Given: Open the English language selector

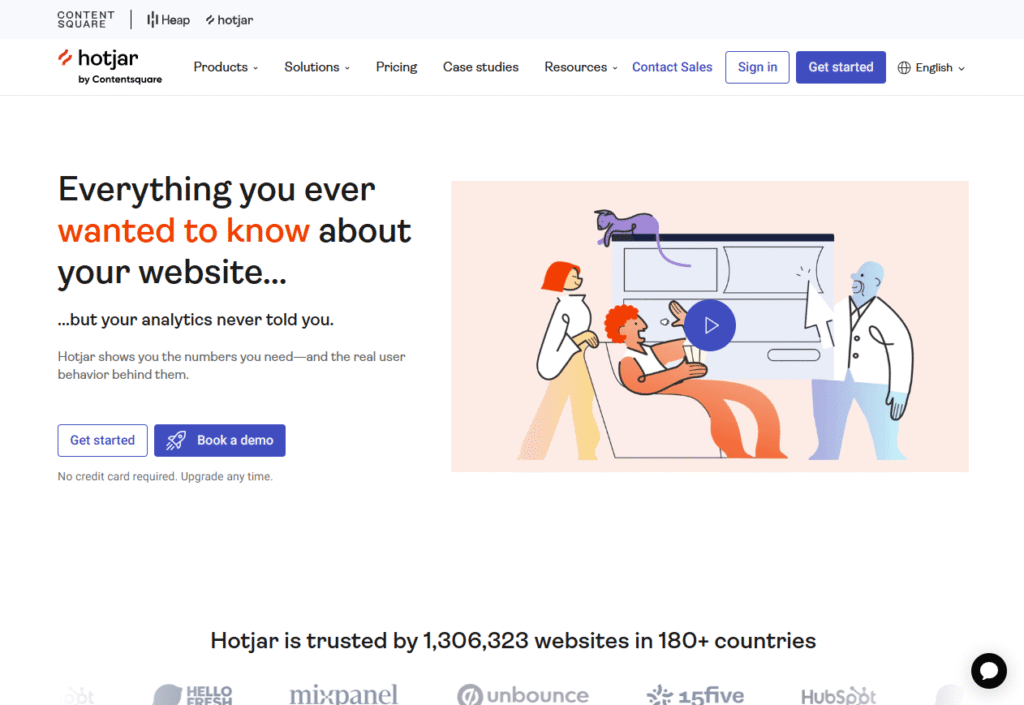Looking at the screenshot, I should (931, 68).
